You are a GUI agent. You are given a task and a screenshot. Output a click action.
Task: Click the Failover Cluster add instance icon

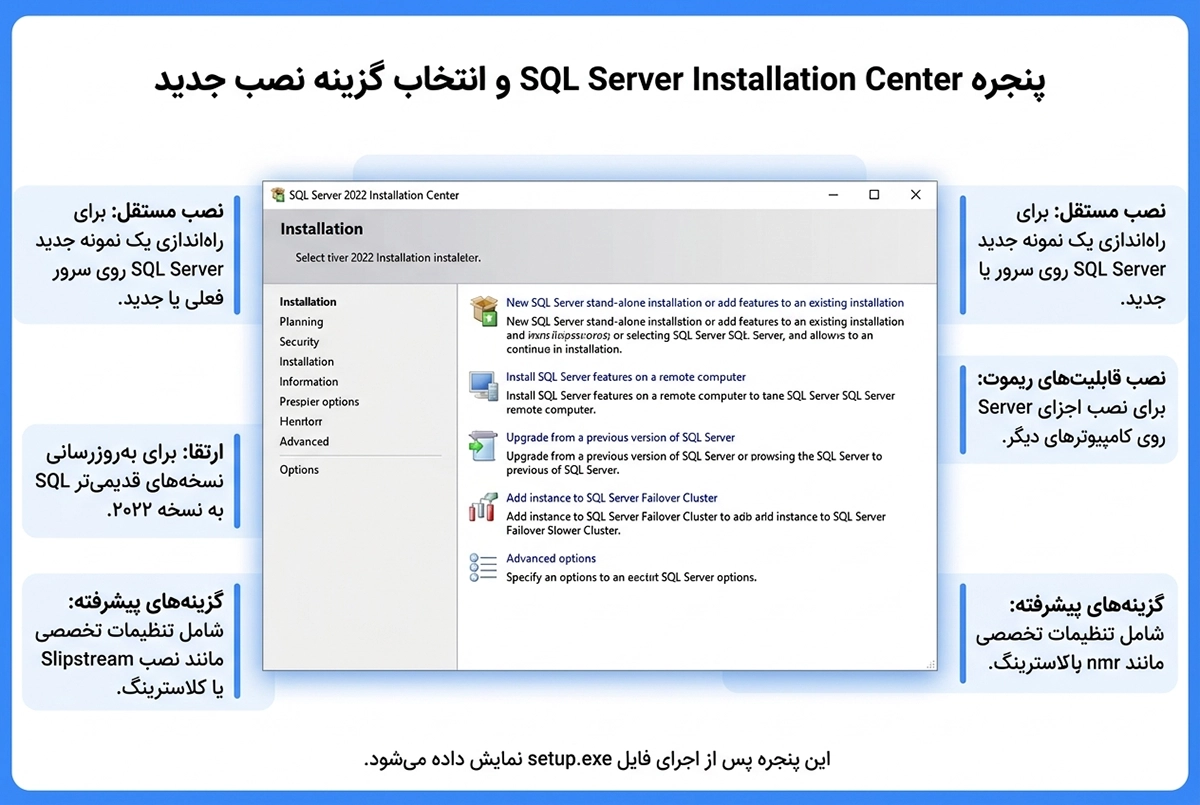483,506
